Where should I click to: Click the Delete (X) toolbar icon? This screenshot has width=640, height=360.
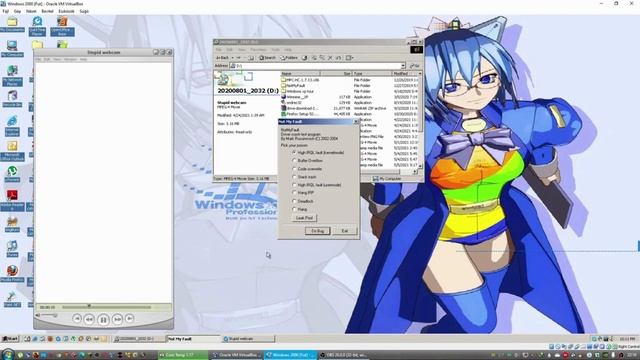(330, 58)
